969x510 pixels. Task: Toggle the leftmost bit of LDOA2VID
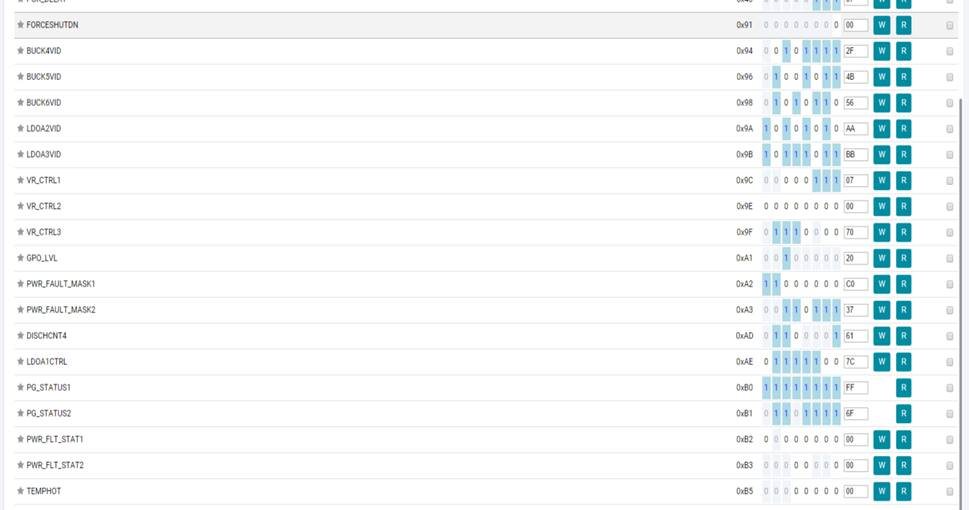click(767, 129)
